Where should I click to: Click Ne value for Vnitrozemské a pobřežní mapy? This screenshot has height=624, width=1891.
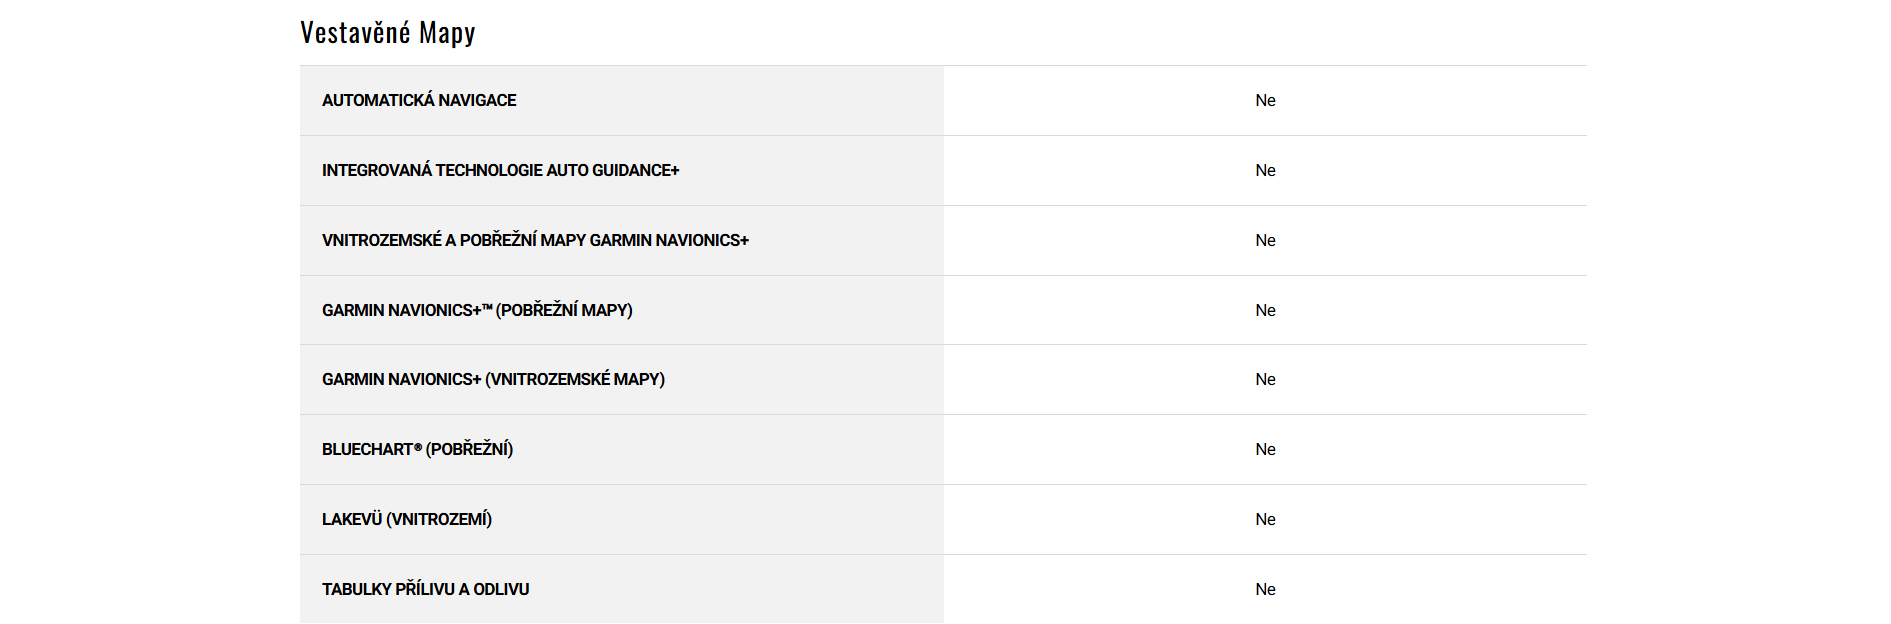pyautogui.click(x=1265, y=240)
